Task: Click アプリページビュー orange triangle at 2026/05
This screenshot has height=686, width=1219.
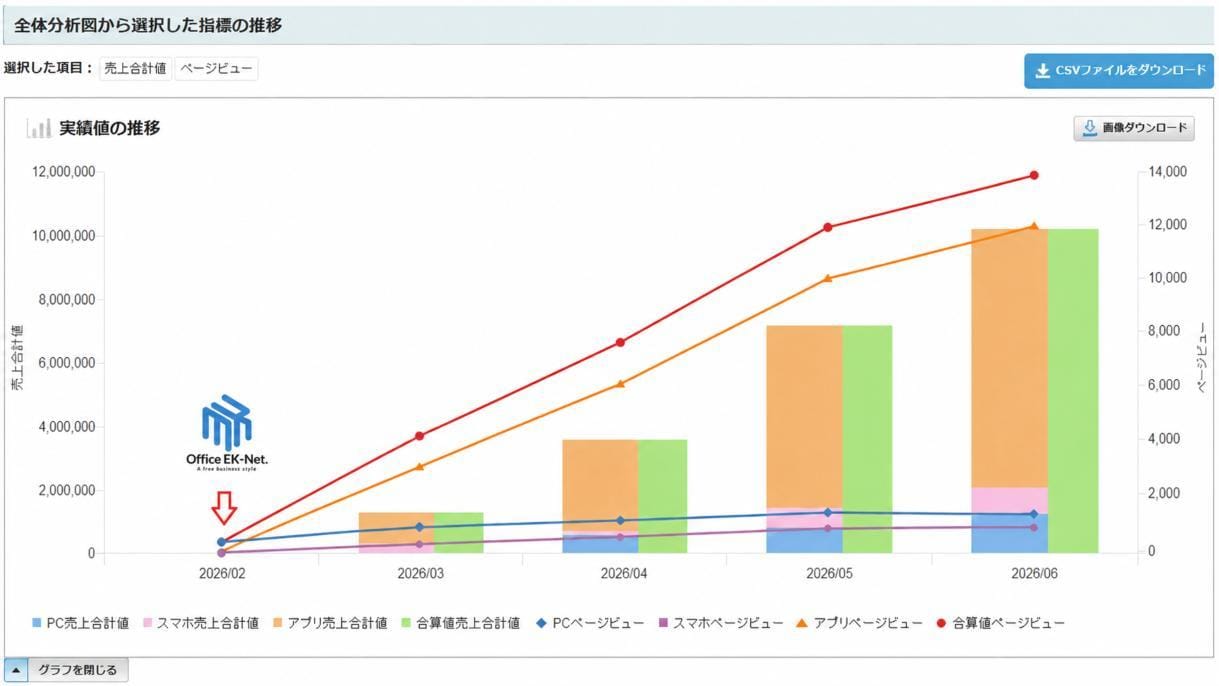Action: [828, 278]
